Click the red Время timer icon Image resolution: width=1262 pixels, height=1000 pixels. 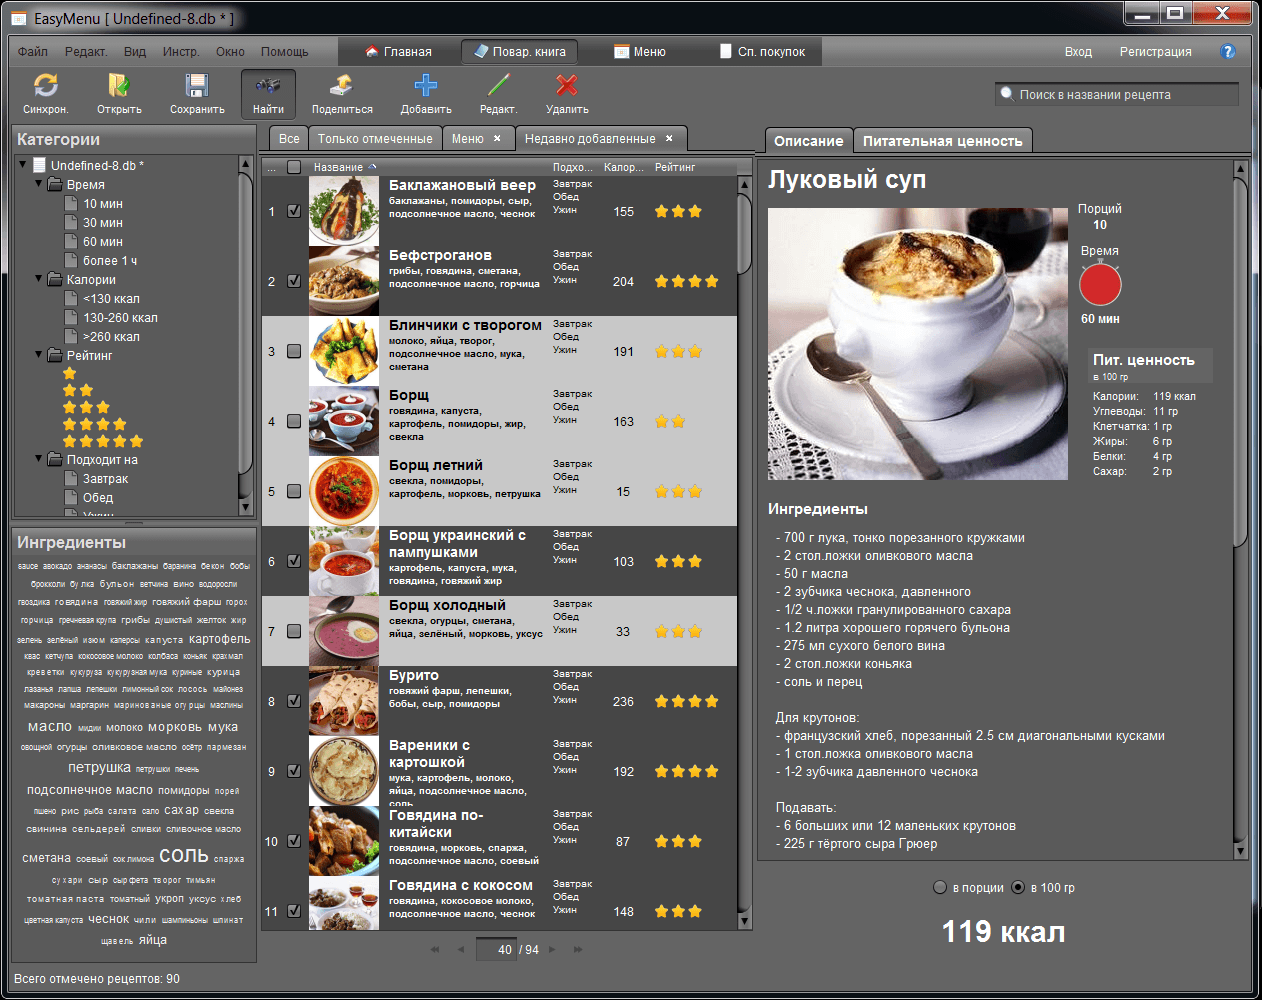1100,285
